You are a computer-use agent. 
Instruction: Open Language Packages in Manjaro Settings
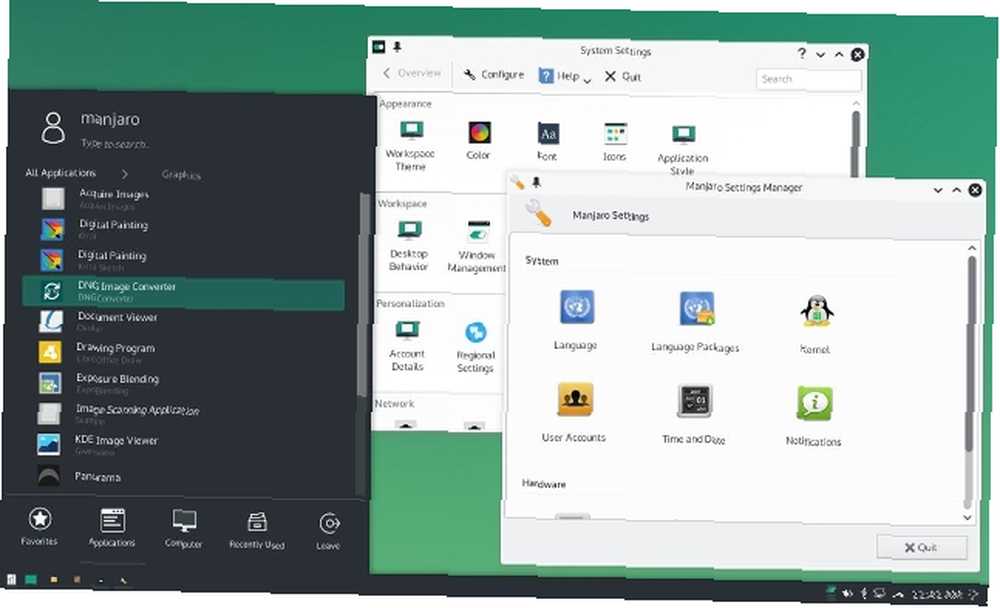[695, 322]
